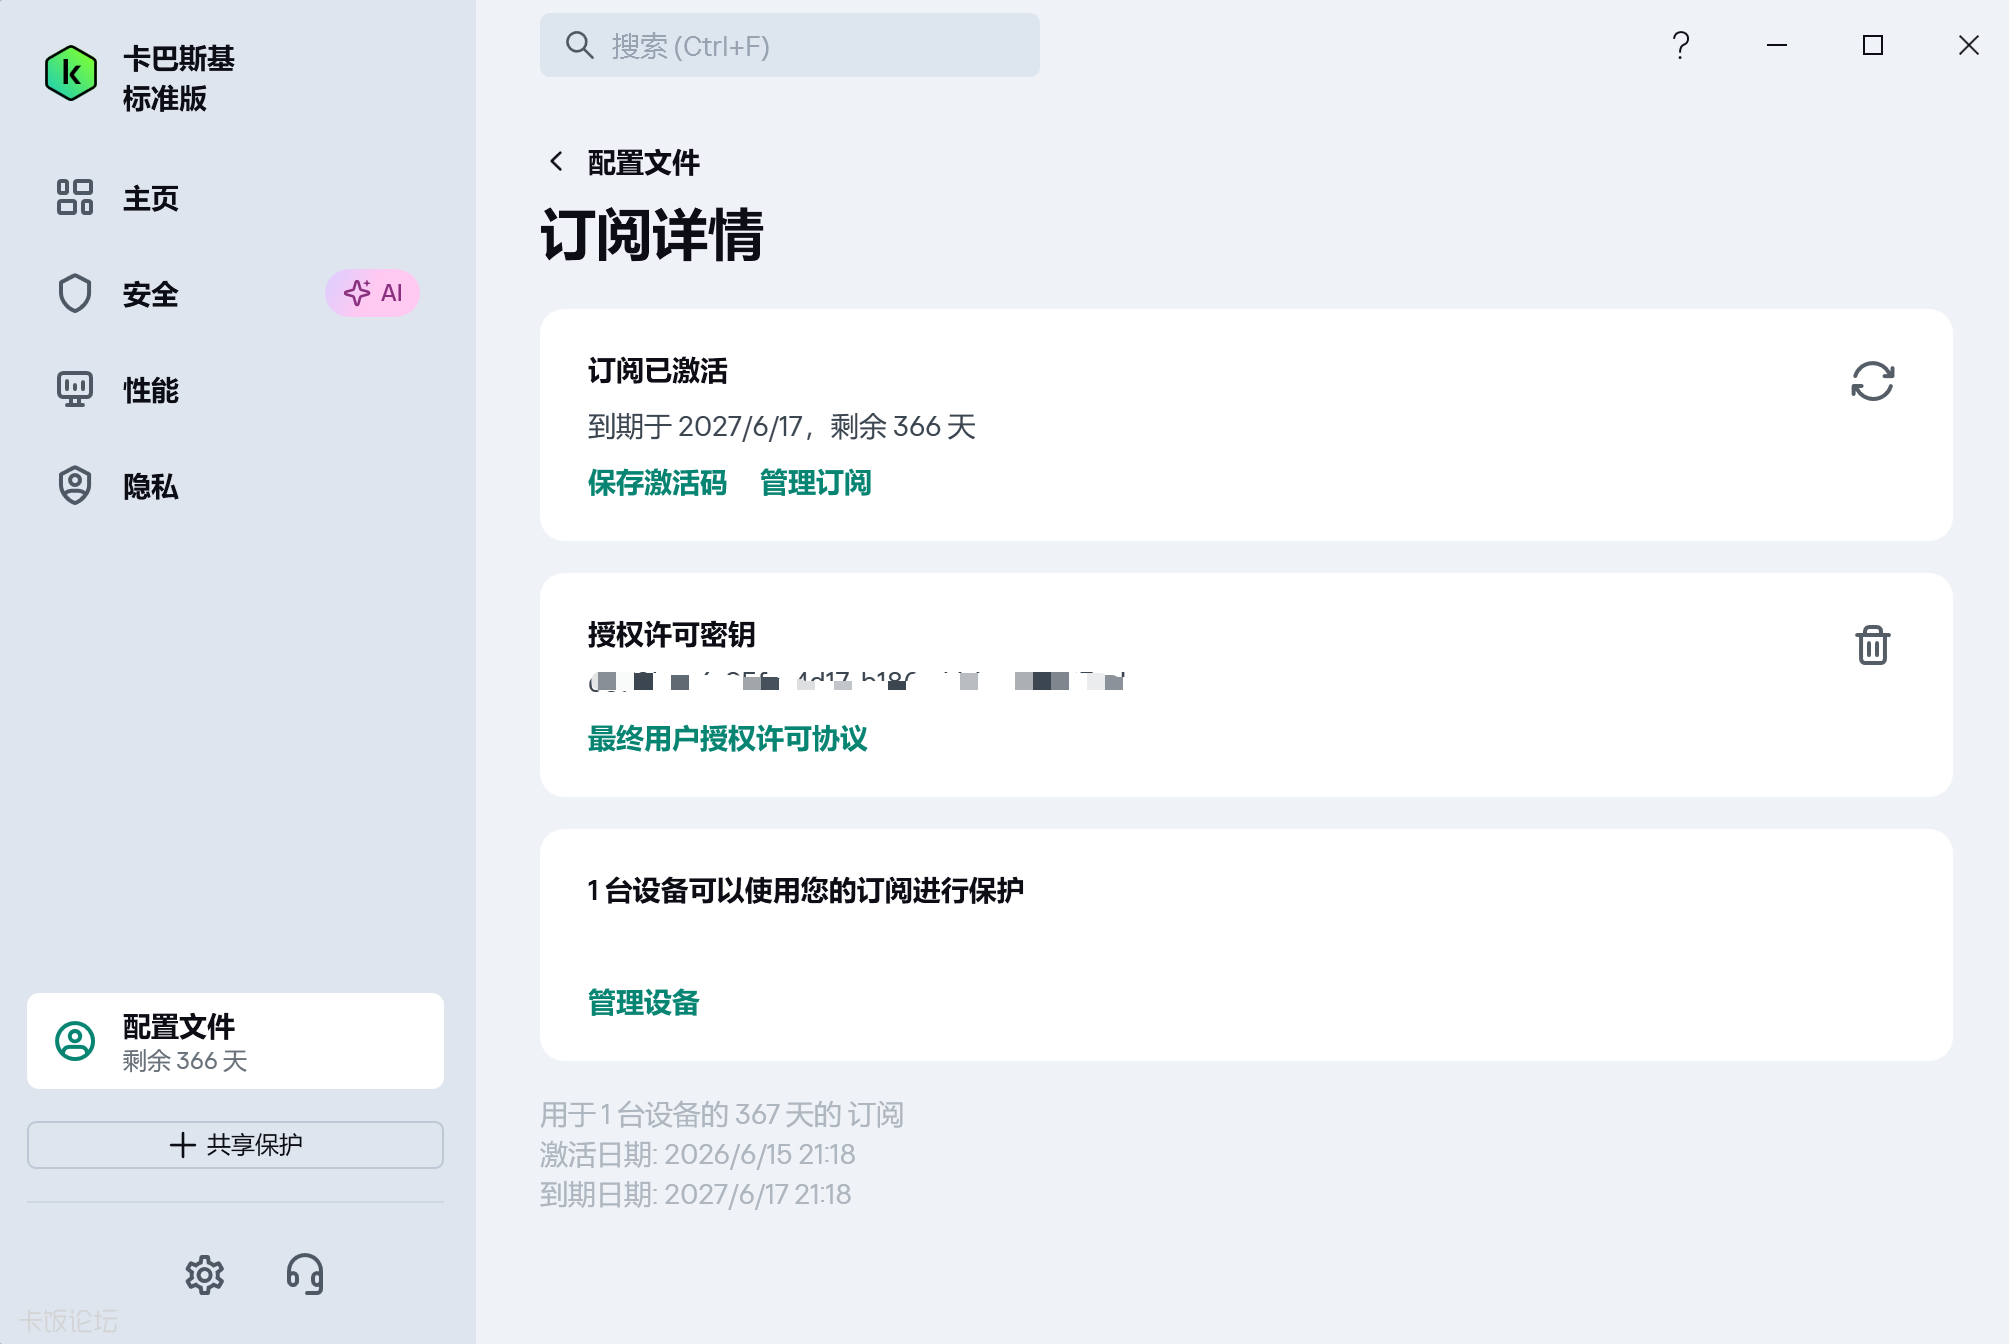This screenshot has width=2009, height=1344.
Task: Click the performance monitor icon
Action: [x=75, y=390]
